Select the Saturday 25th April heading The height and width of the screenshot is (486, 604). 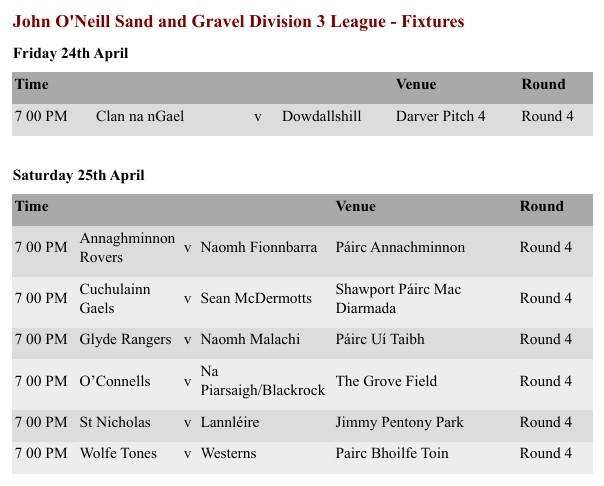[x=78, y=175]
